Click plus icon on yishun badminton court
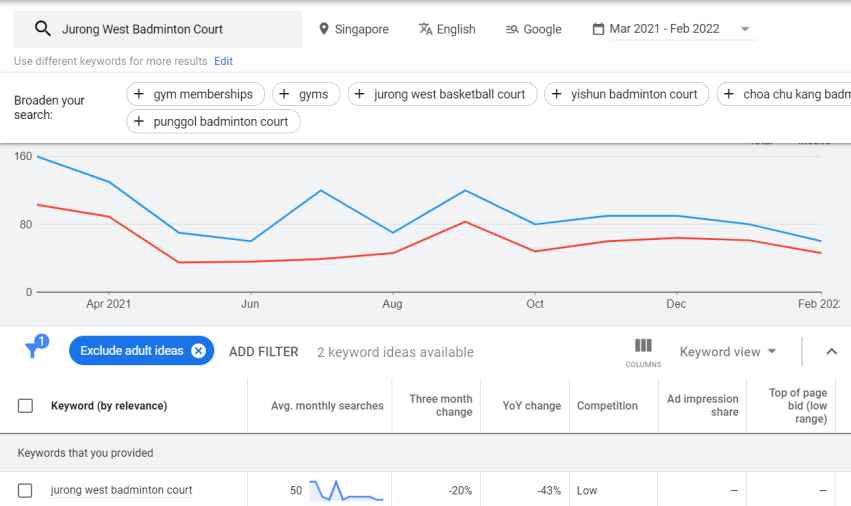This screenshot has width=851, height=506. point(556,94)
